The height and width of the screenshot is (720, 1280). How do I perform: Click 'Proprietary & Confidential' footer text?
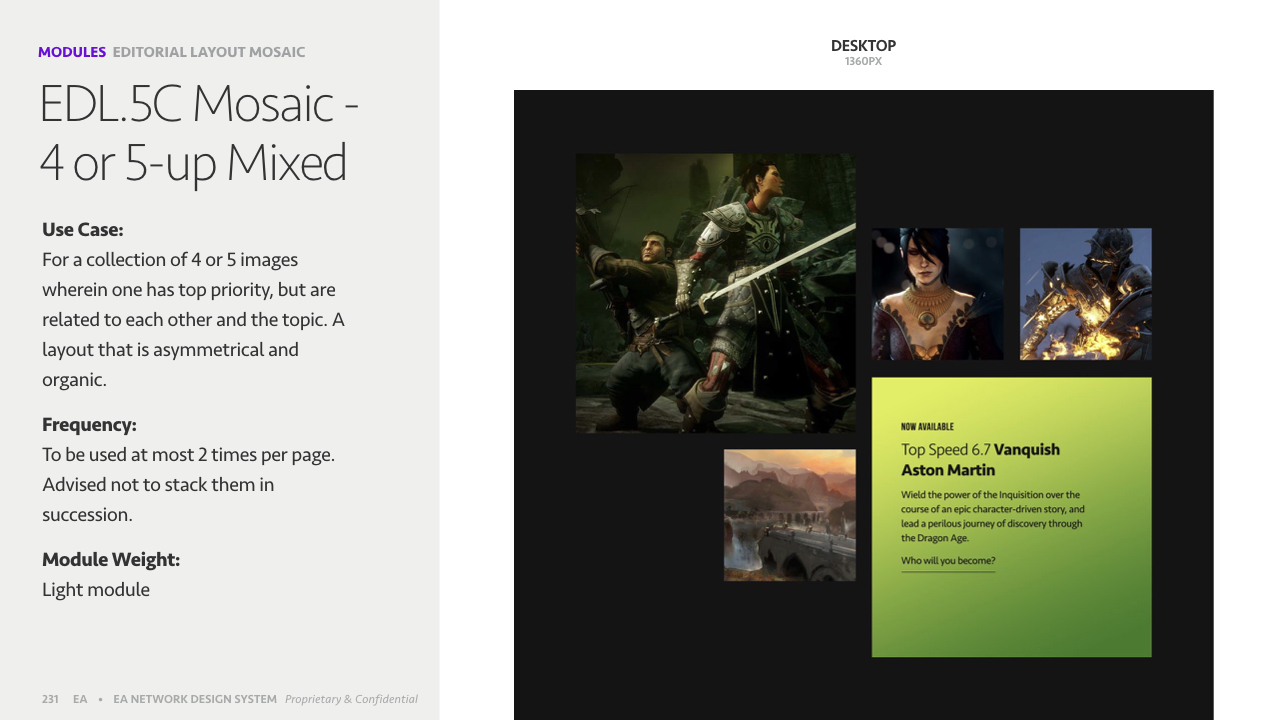click(351, 699)
